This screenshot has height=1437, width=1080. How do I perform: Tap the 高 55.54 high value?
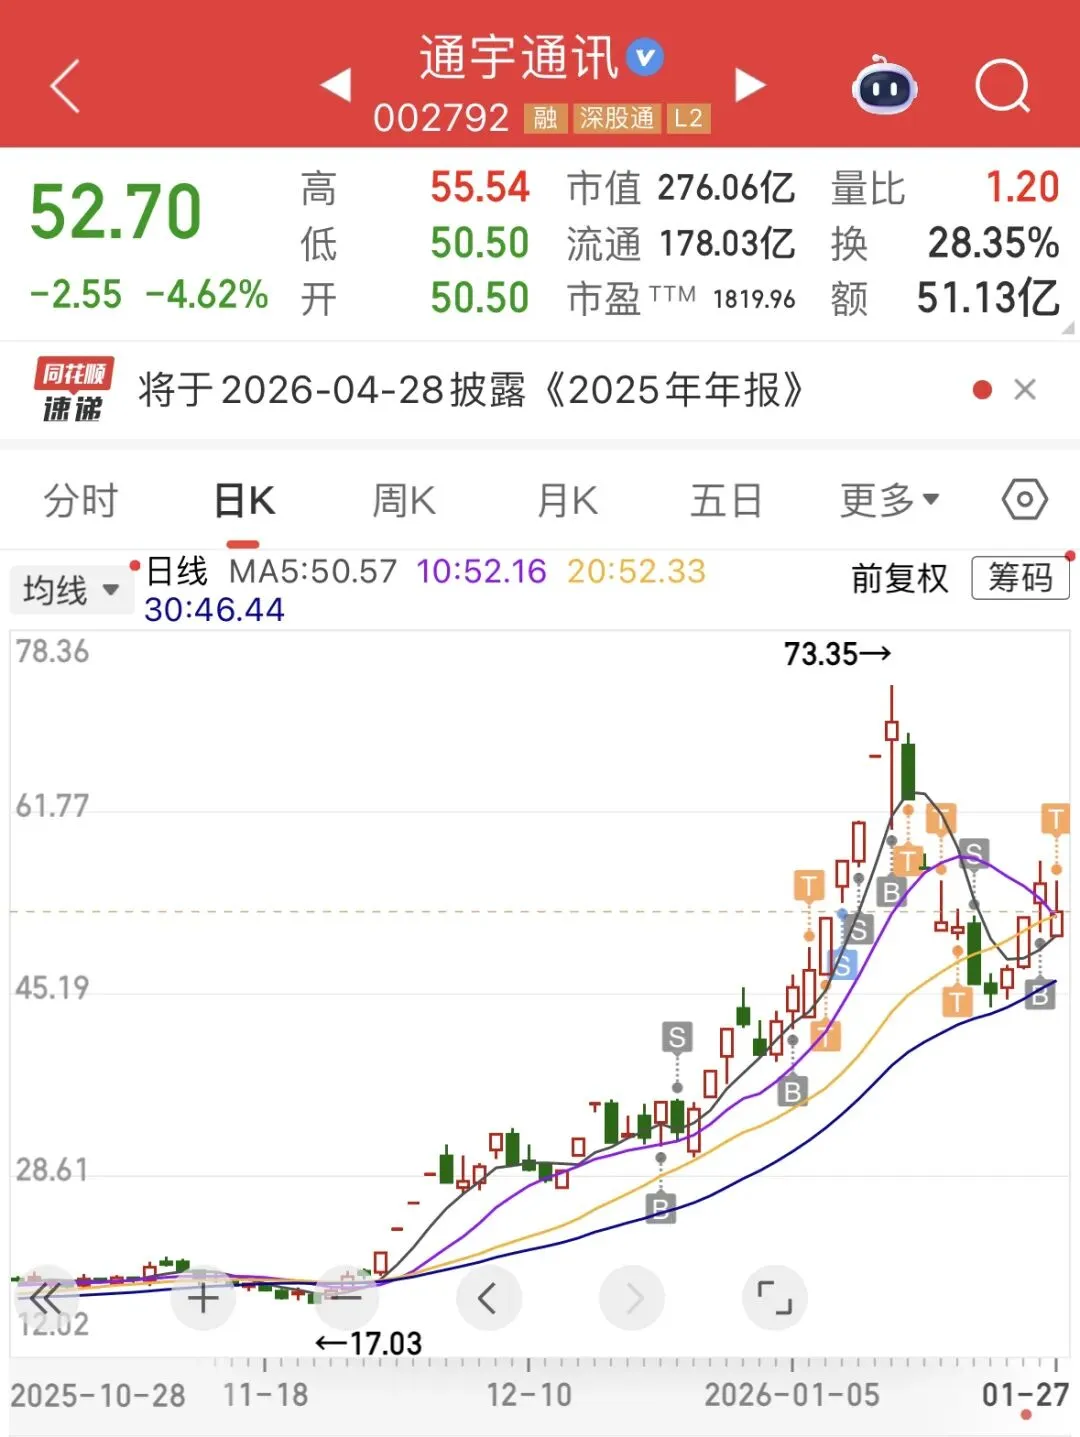[x=479, y=187]
